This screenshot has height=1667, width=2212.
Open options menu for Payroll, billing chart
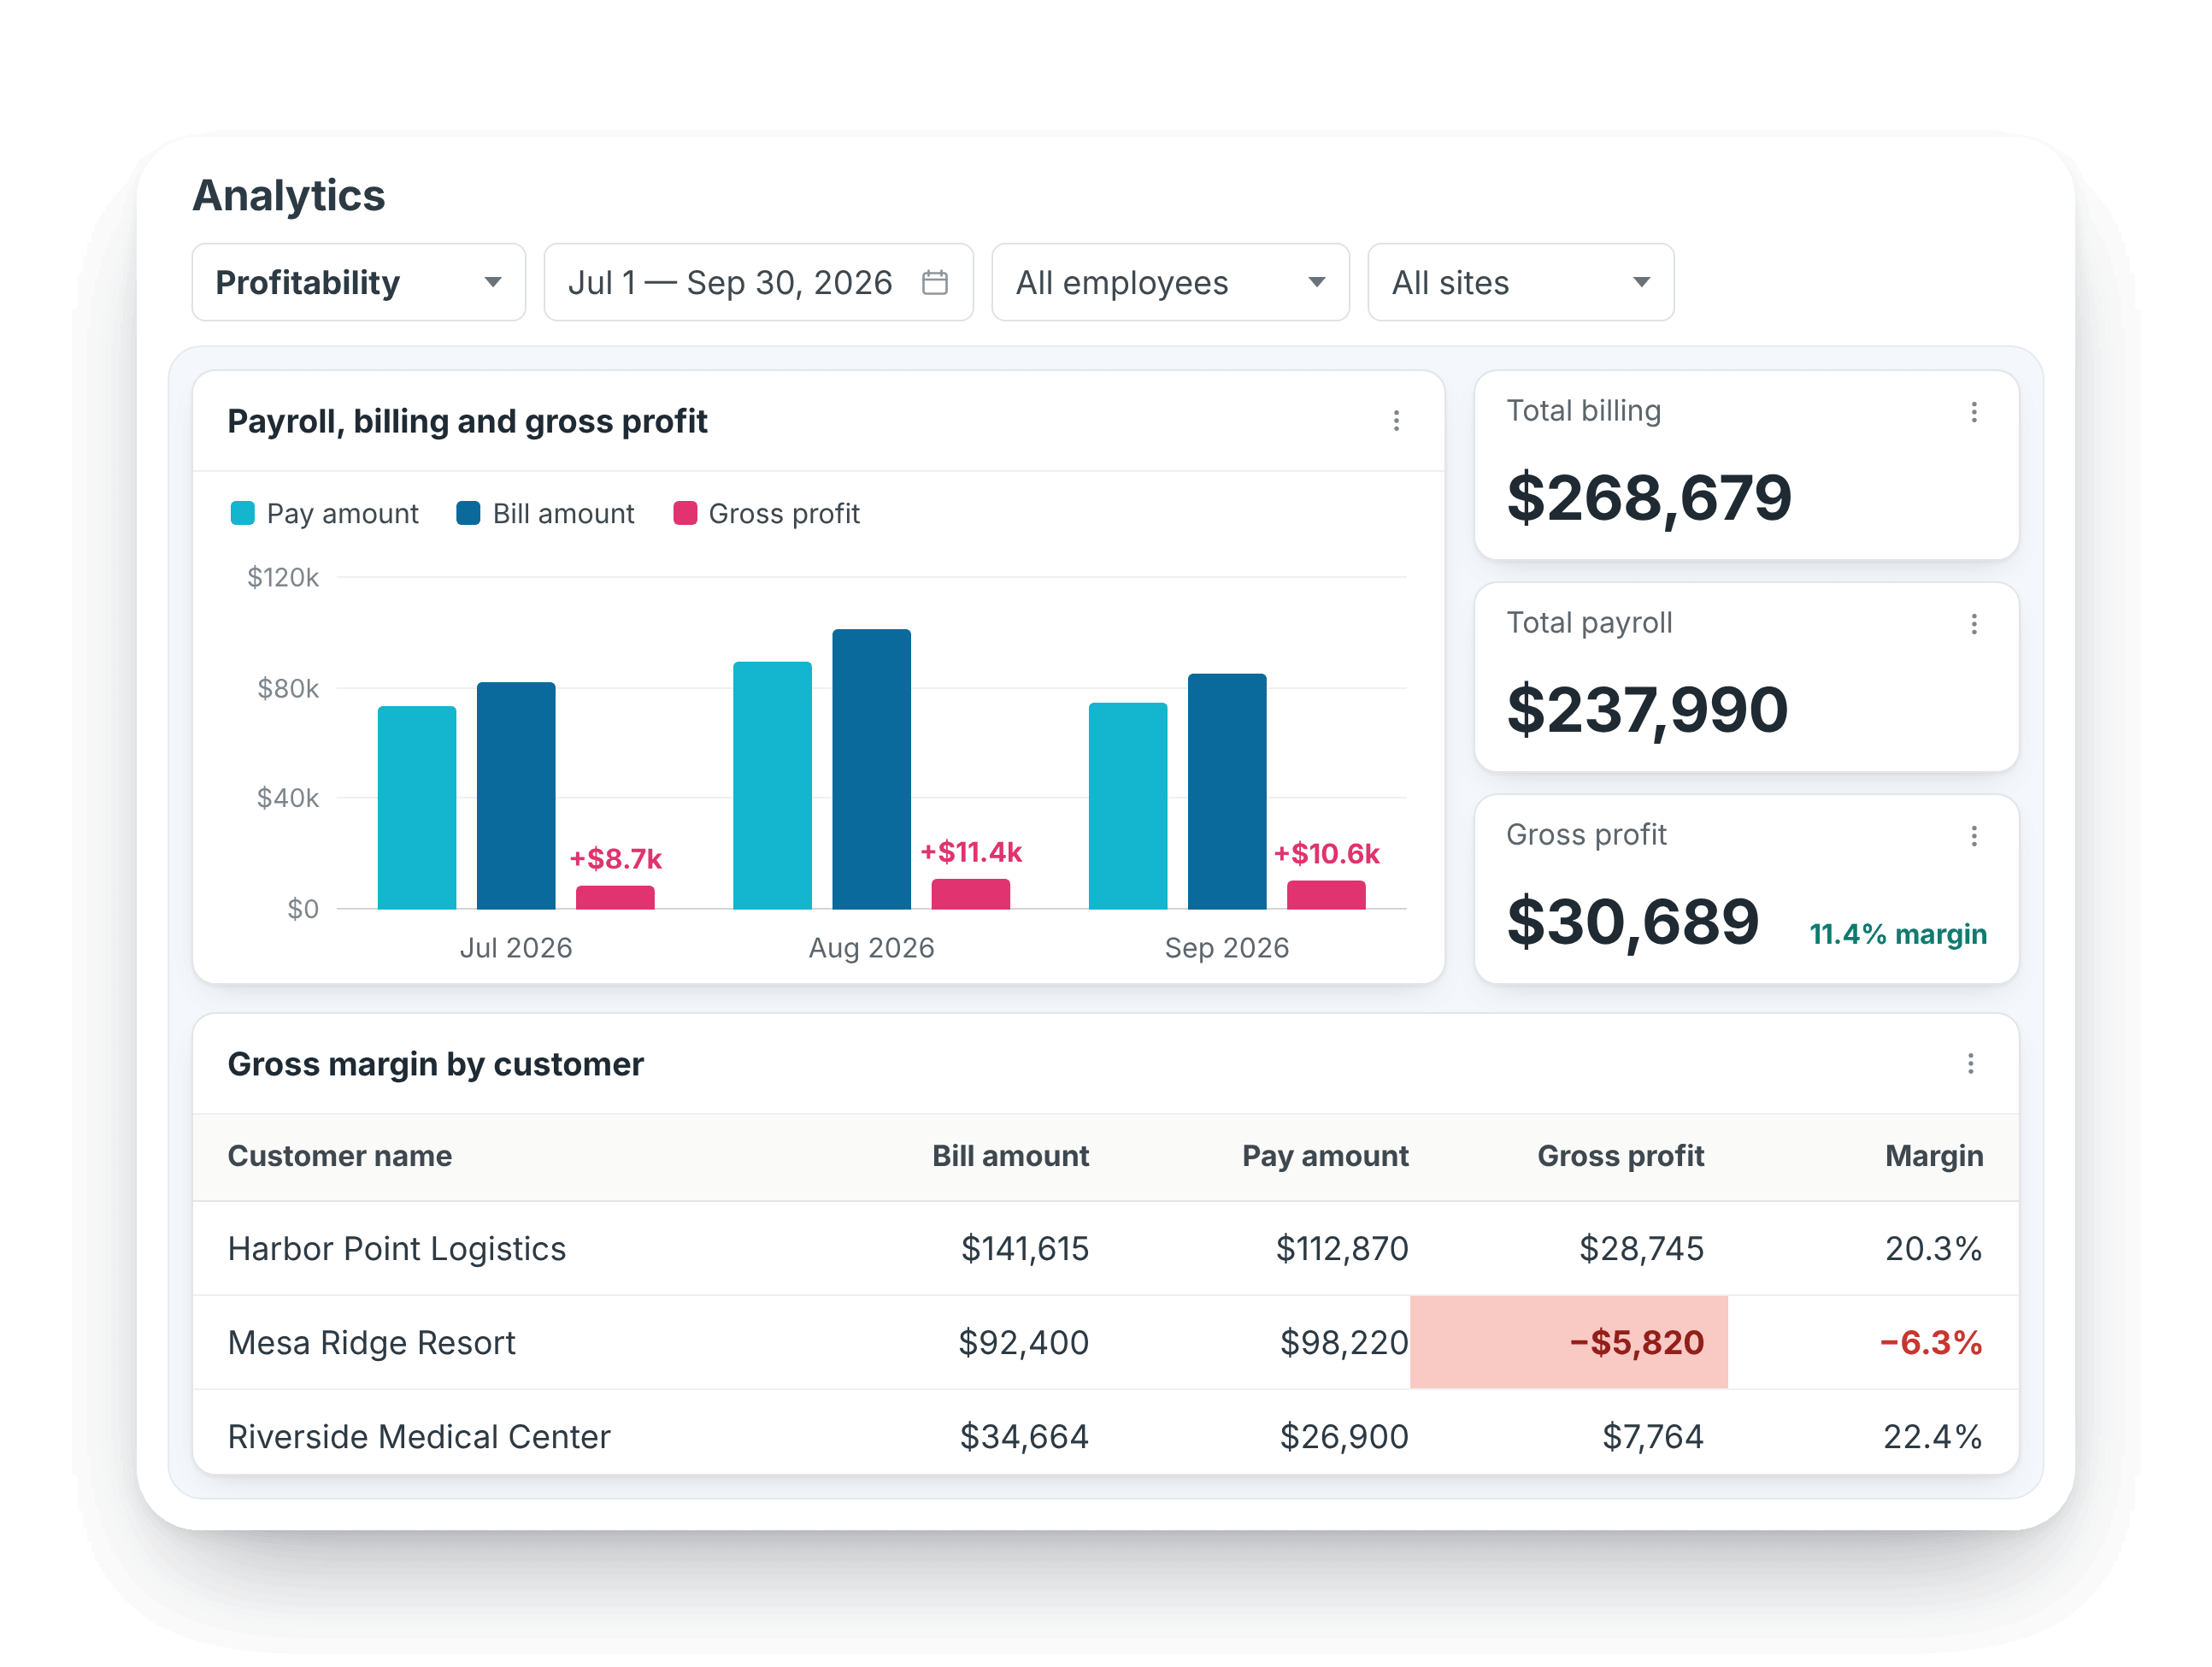click(x=1396, y=421)
